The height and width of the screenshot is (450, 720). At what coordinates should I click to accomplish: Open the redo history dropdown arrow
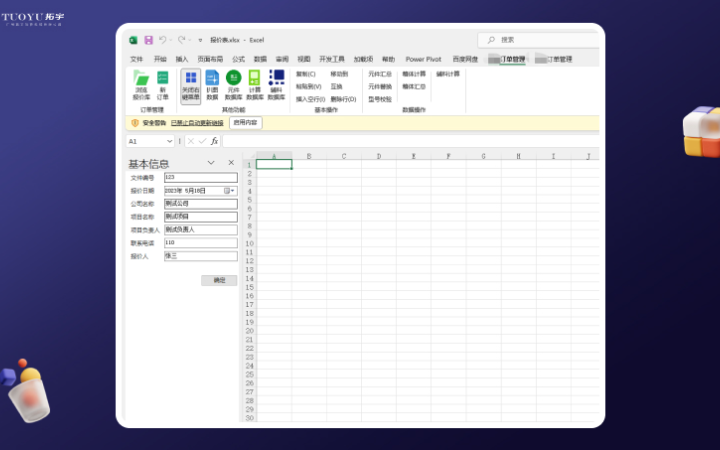[x=190, y=40]
